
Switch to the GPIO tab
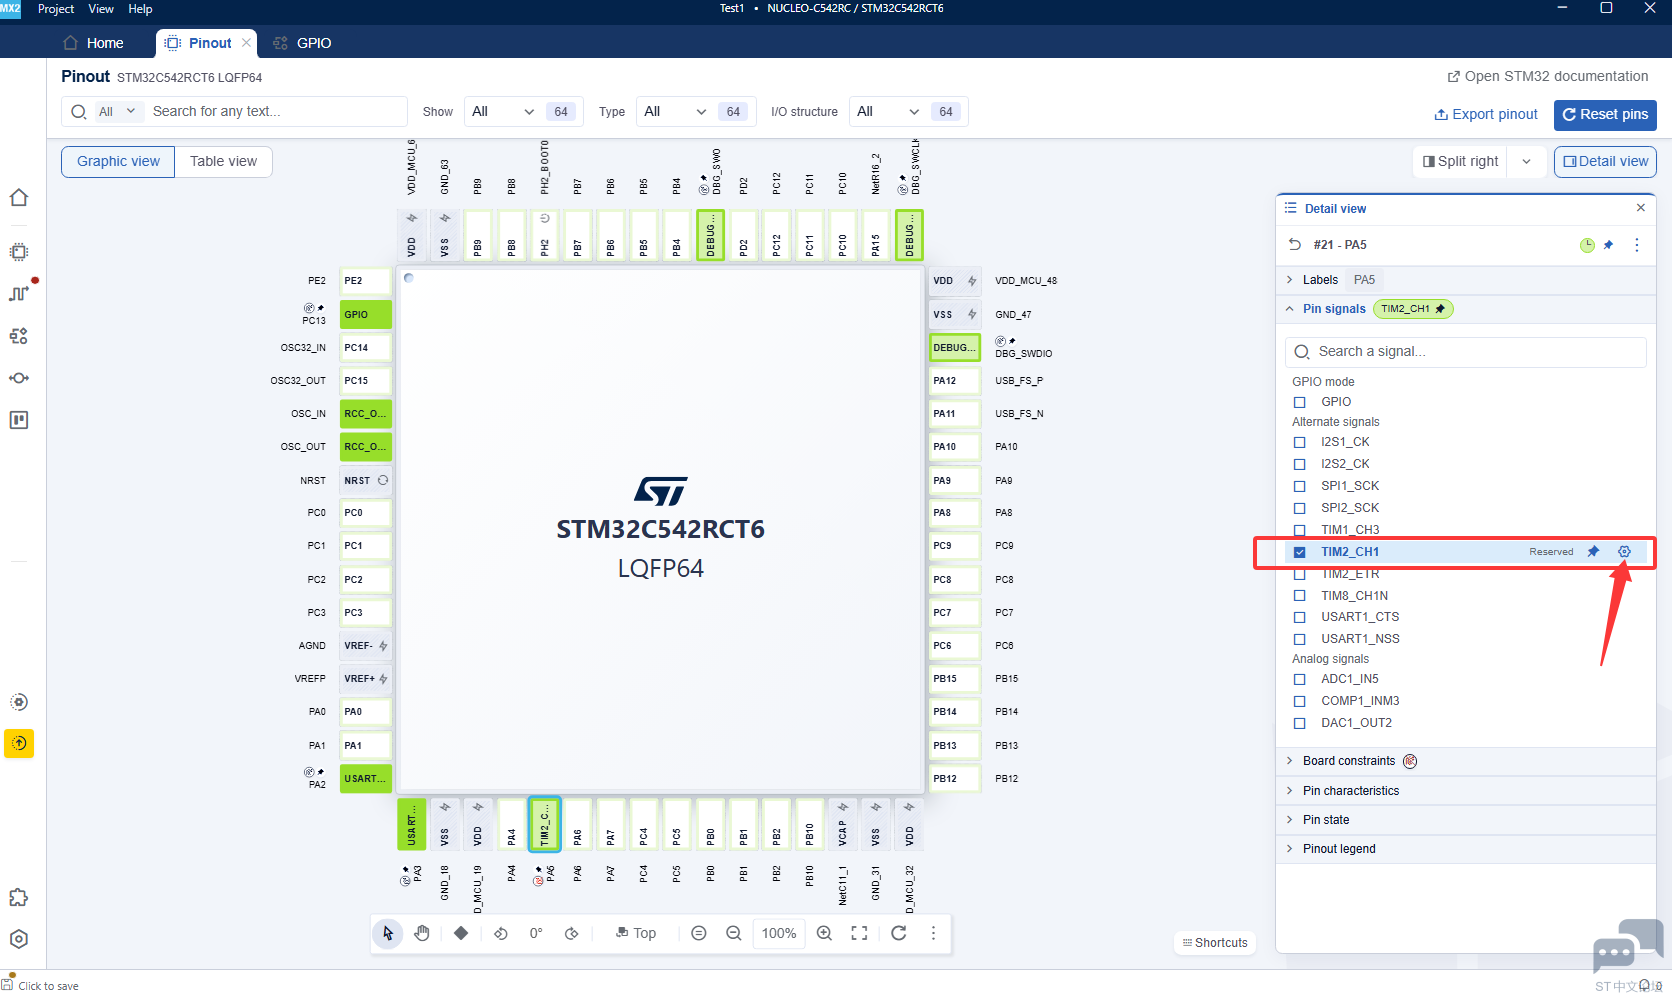(x=302, y=43)
